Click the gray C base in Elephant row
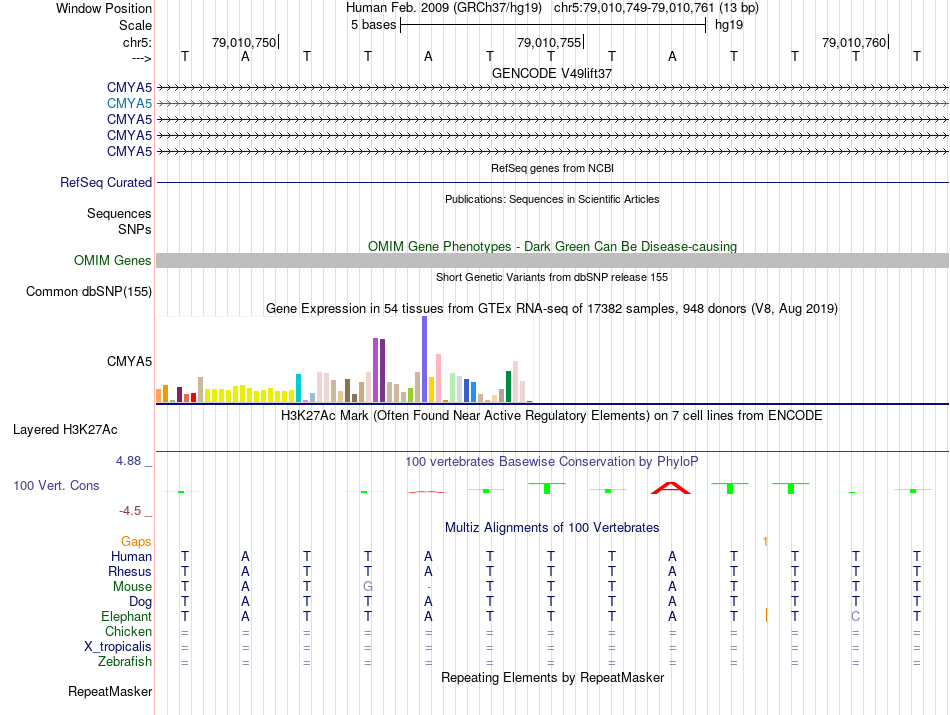950x715 pixels. pos(855,616)
